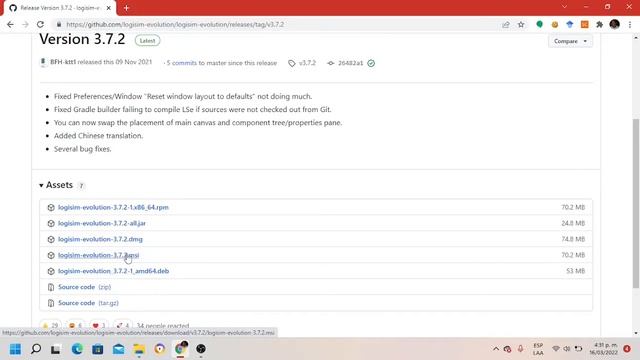The image size is (640, 360).
Task: Open taskbar Search
Action: 36,349
